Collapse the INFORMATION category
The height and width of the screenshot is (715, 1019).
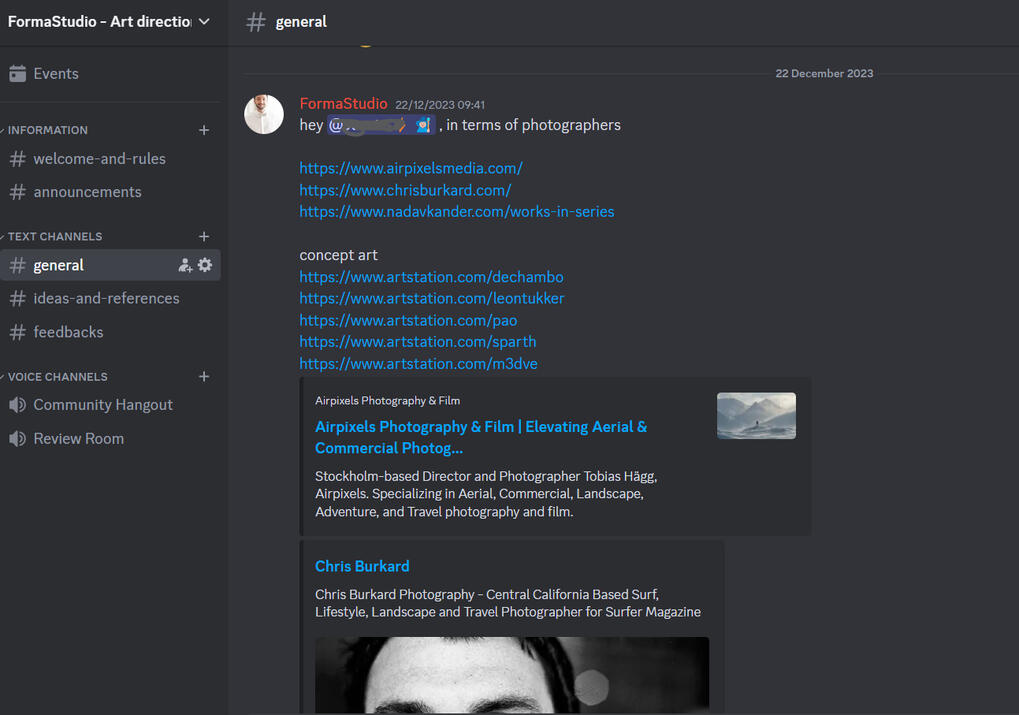coord(47,130)
